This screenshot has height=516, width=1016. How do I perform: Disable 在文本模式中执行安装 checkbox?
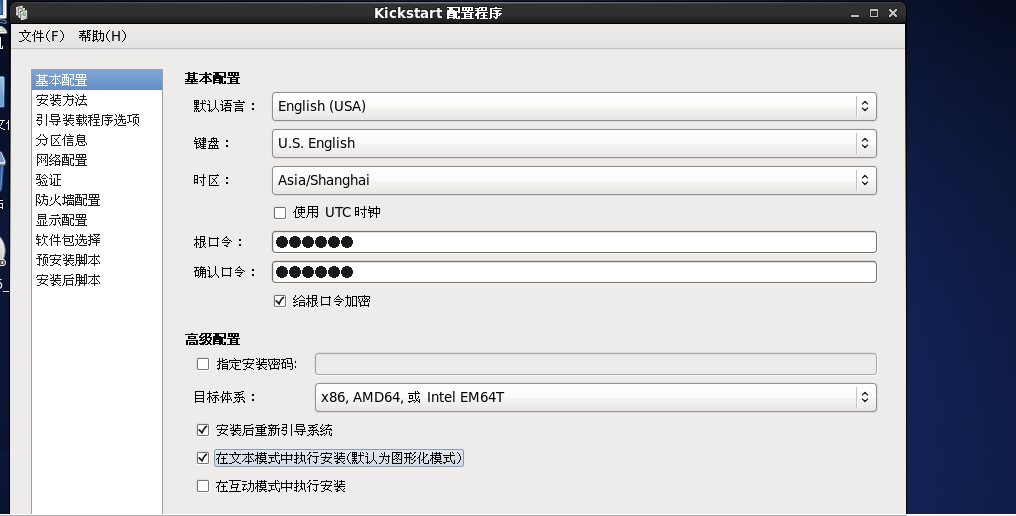(204, 458)
